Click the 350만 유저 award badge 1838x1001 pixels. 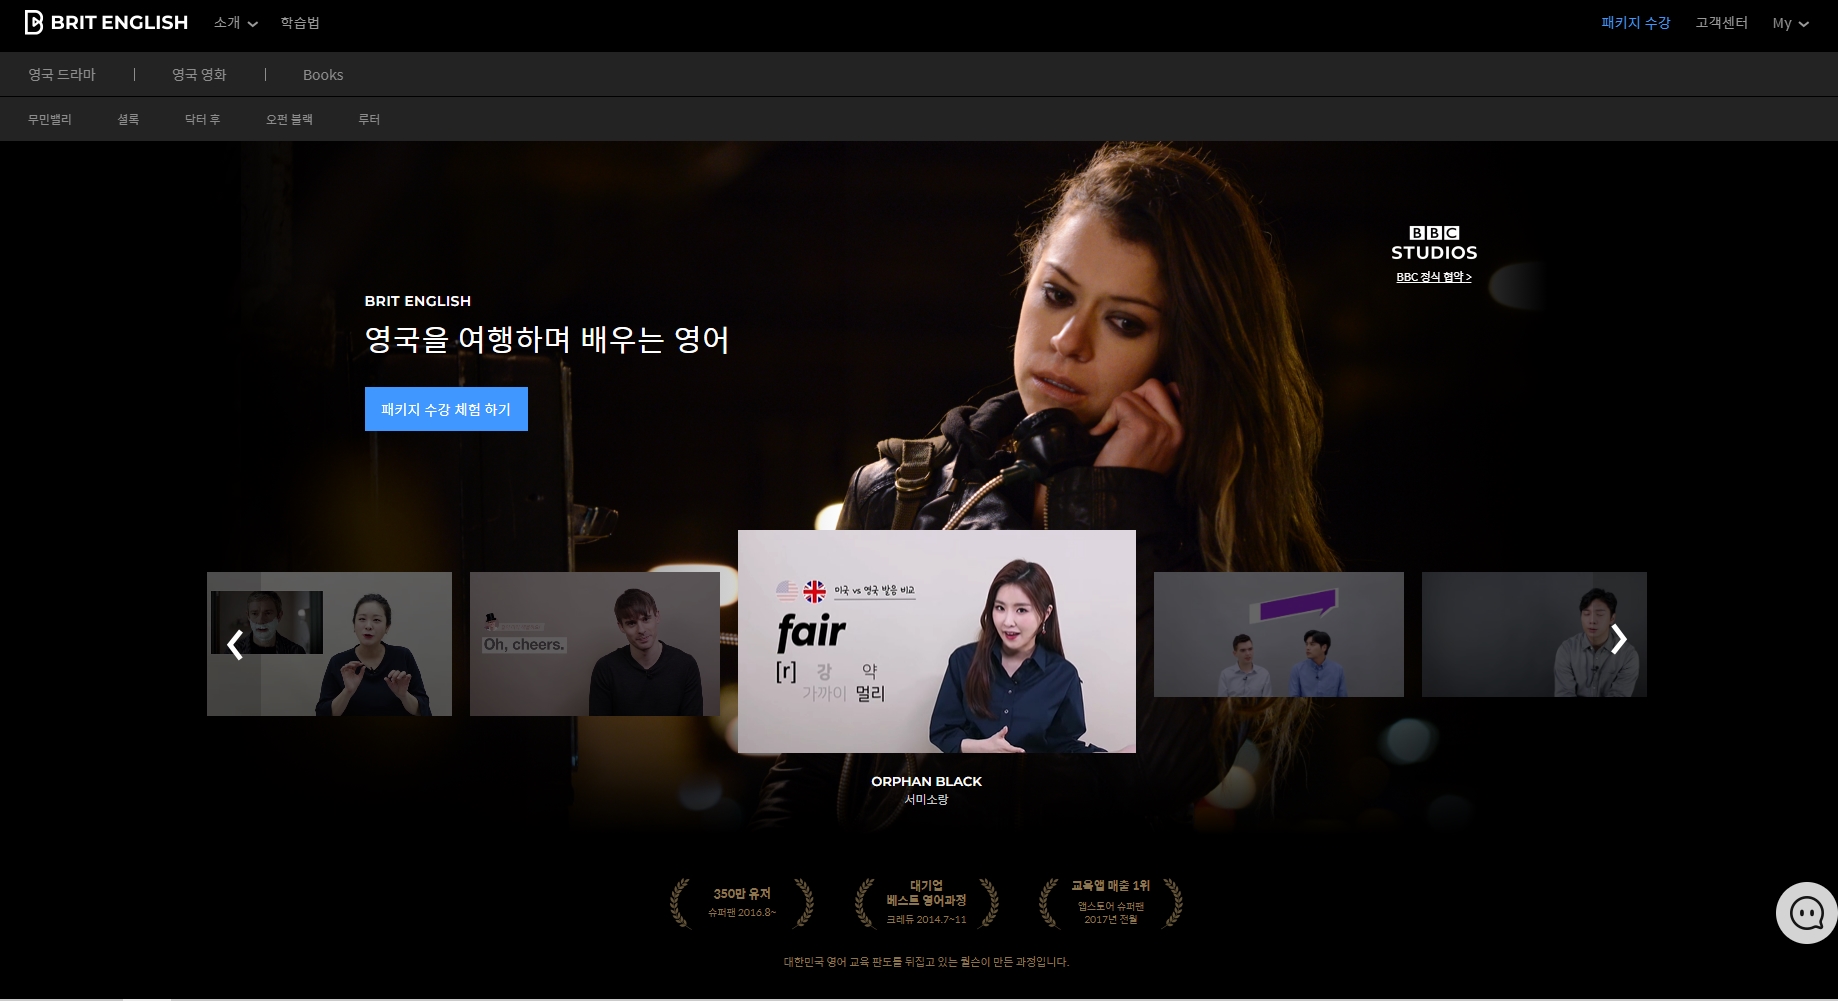click(742, 903)
